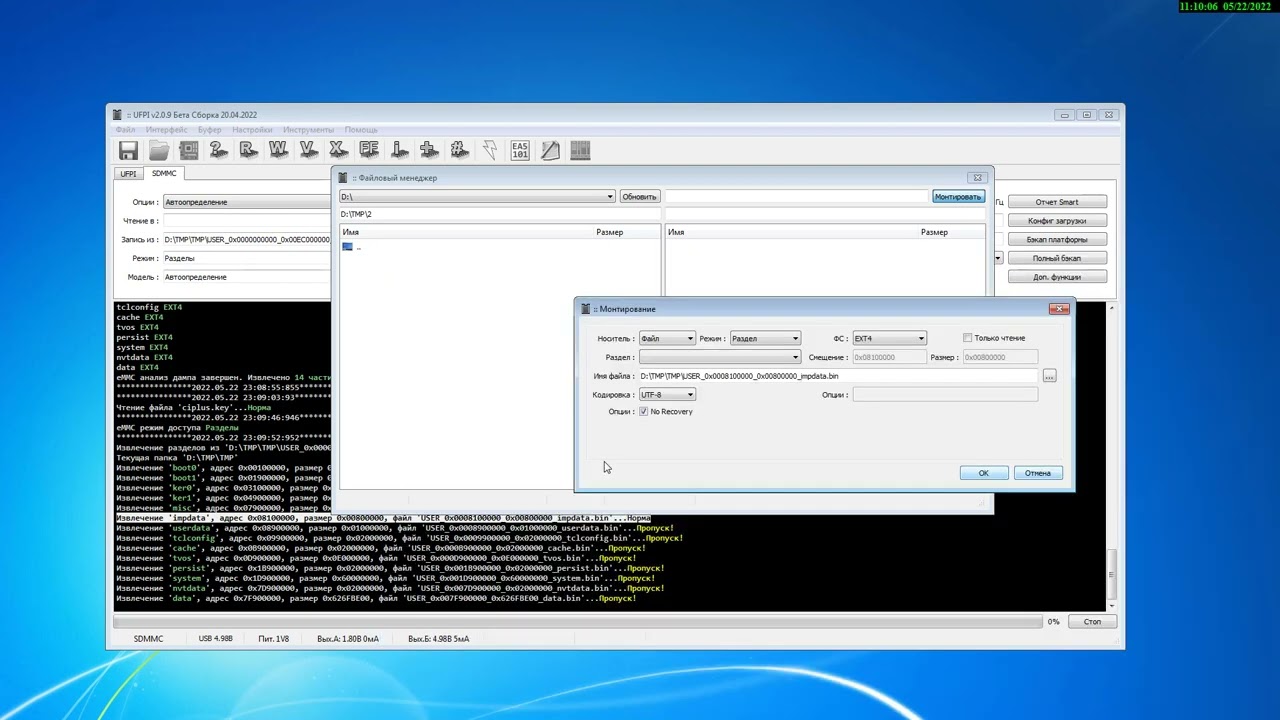Switch to the UFPI tab
The height and width of the screenshot is (720, 1280).
click(x=129, y=174)
